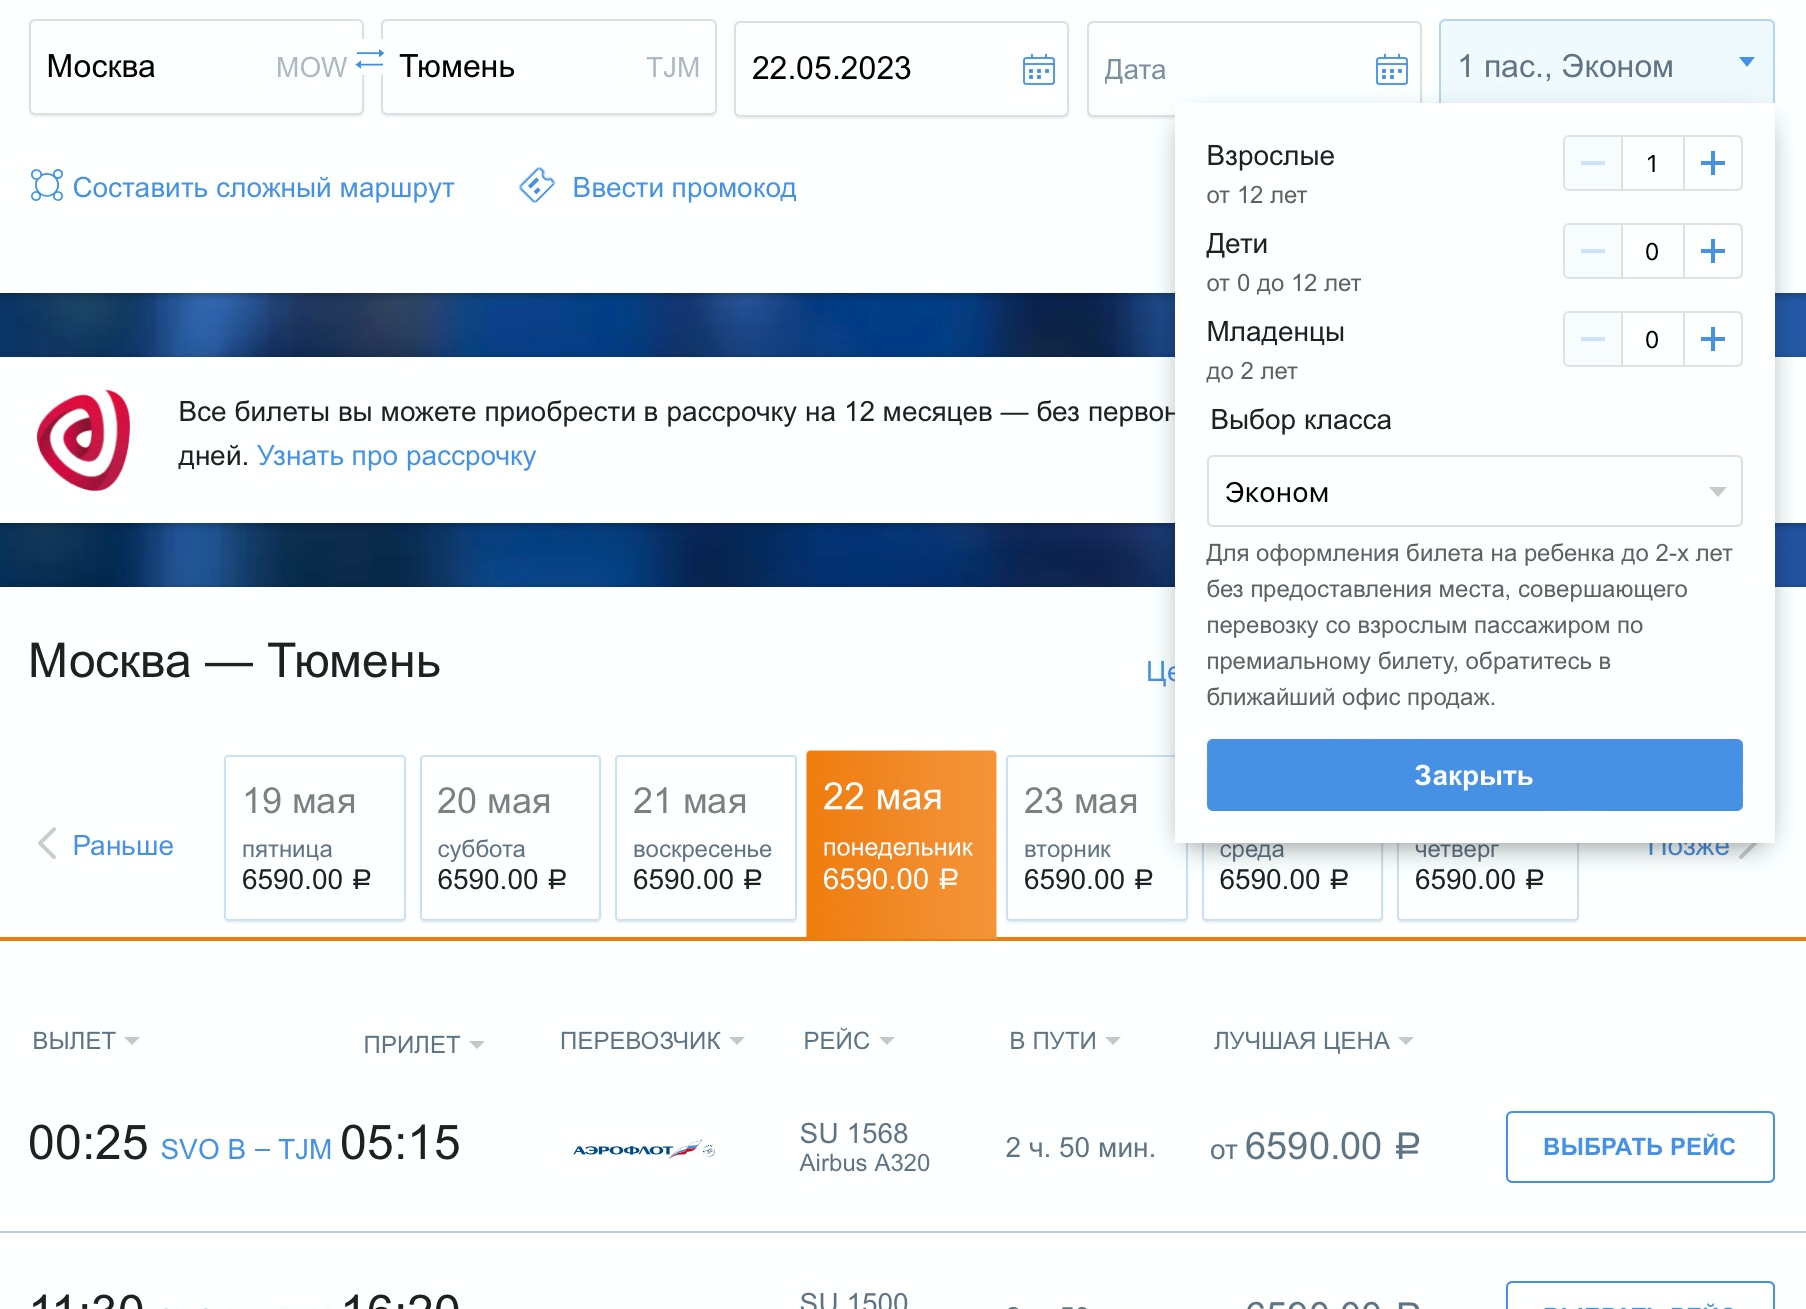Add an infant passenger with plus

pos(1712,339)
